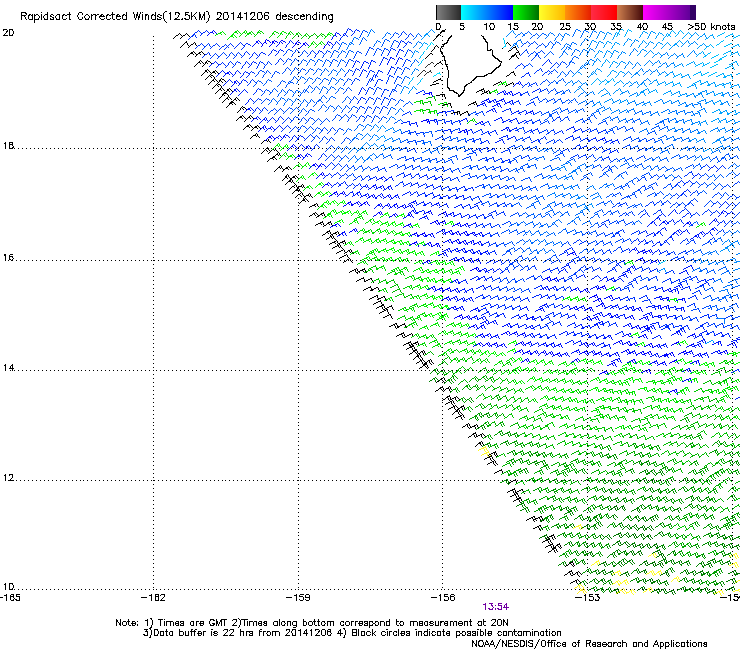Select the cyan 5-10 knots legend color

(474, 12)
